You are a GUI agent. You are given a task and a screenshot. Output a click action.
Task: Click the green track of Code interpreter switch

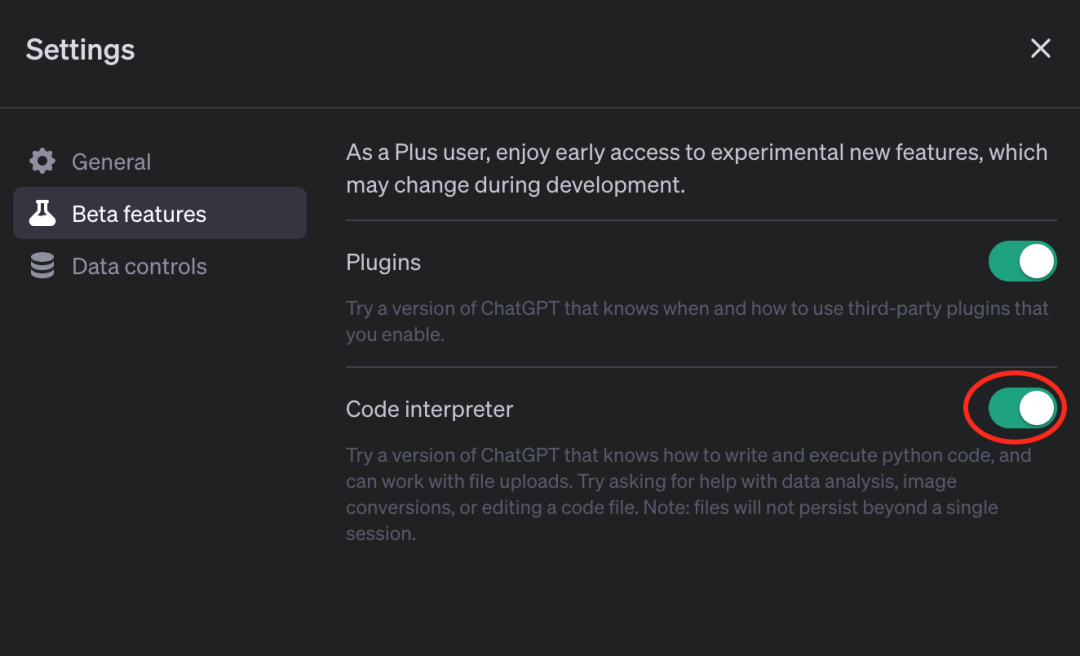pos(1004,408)
